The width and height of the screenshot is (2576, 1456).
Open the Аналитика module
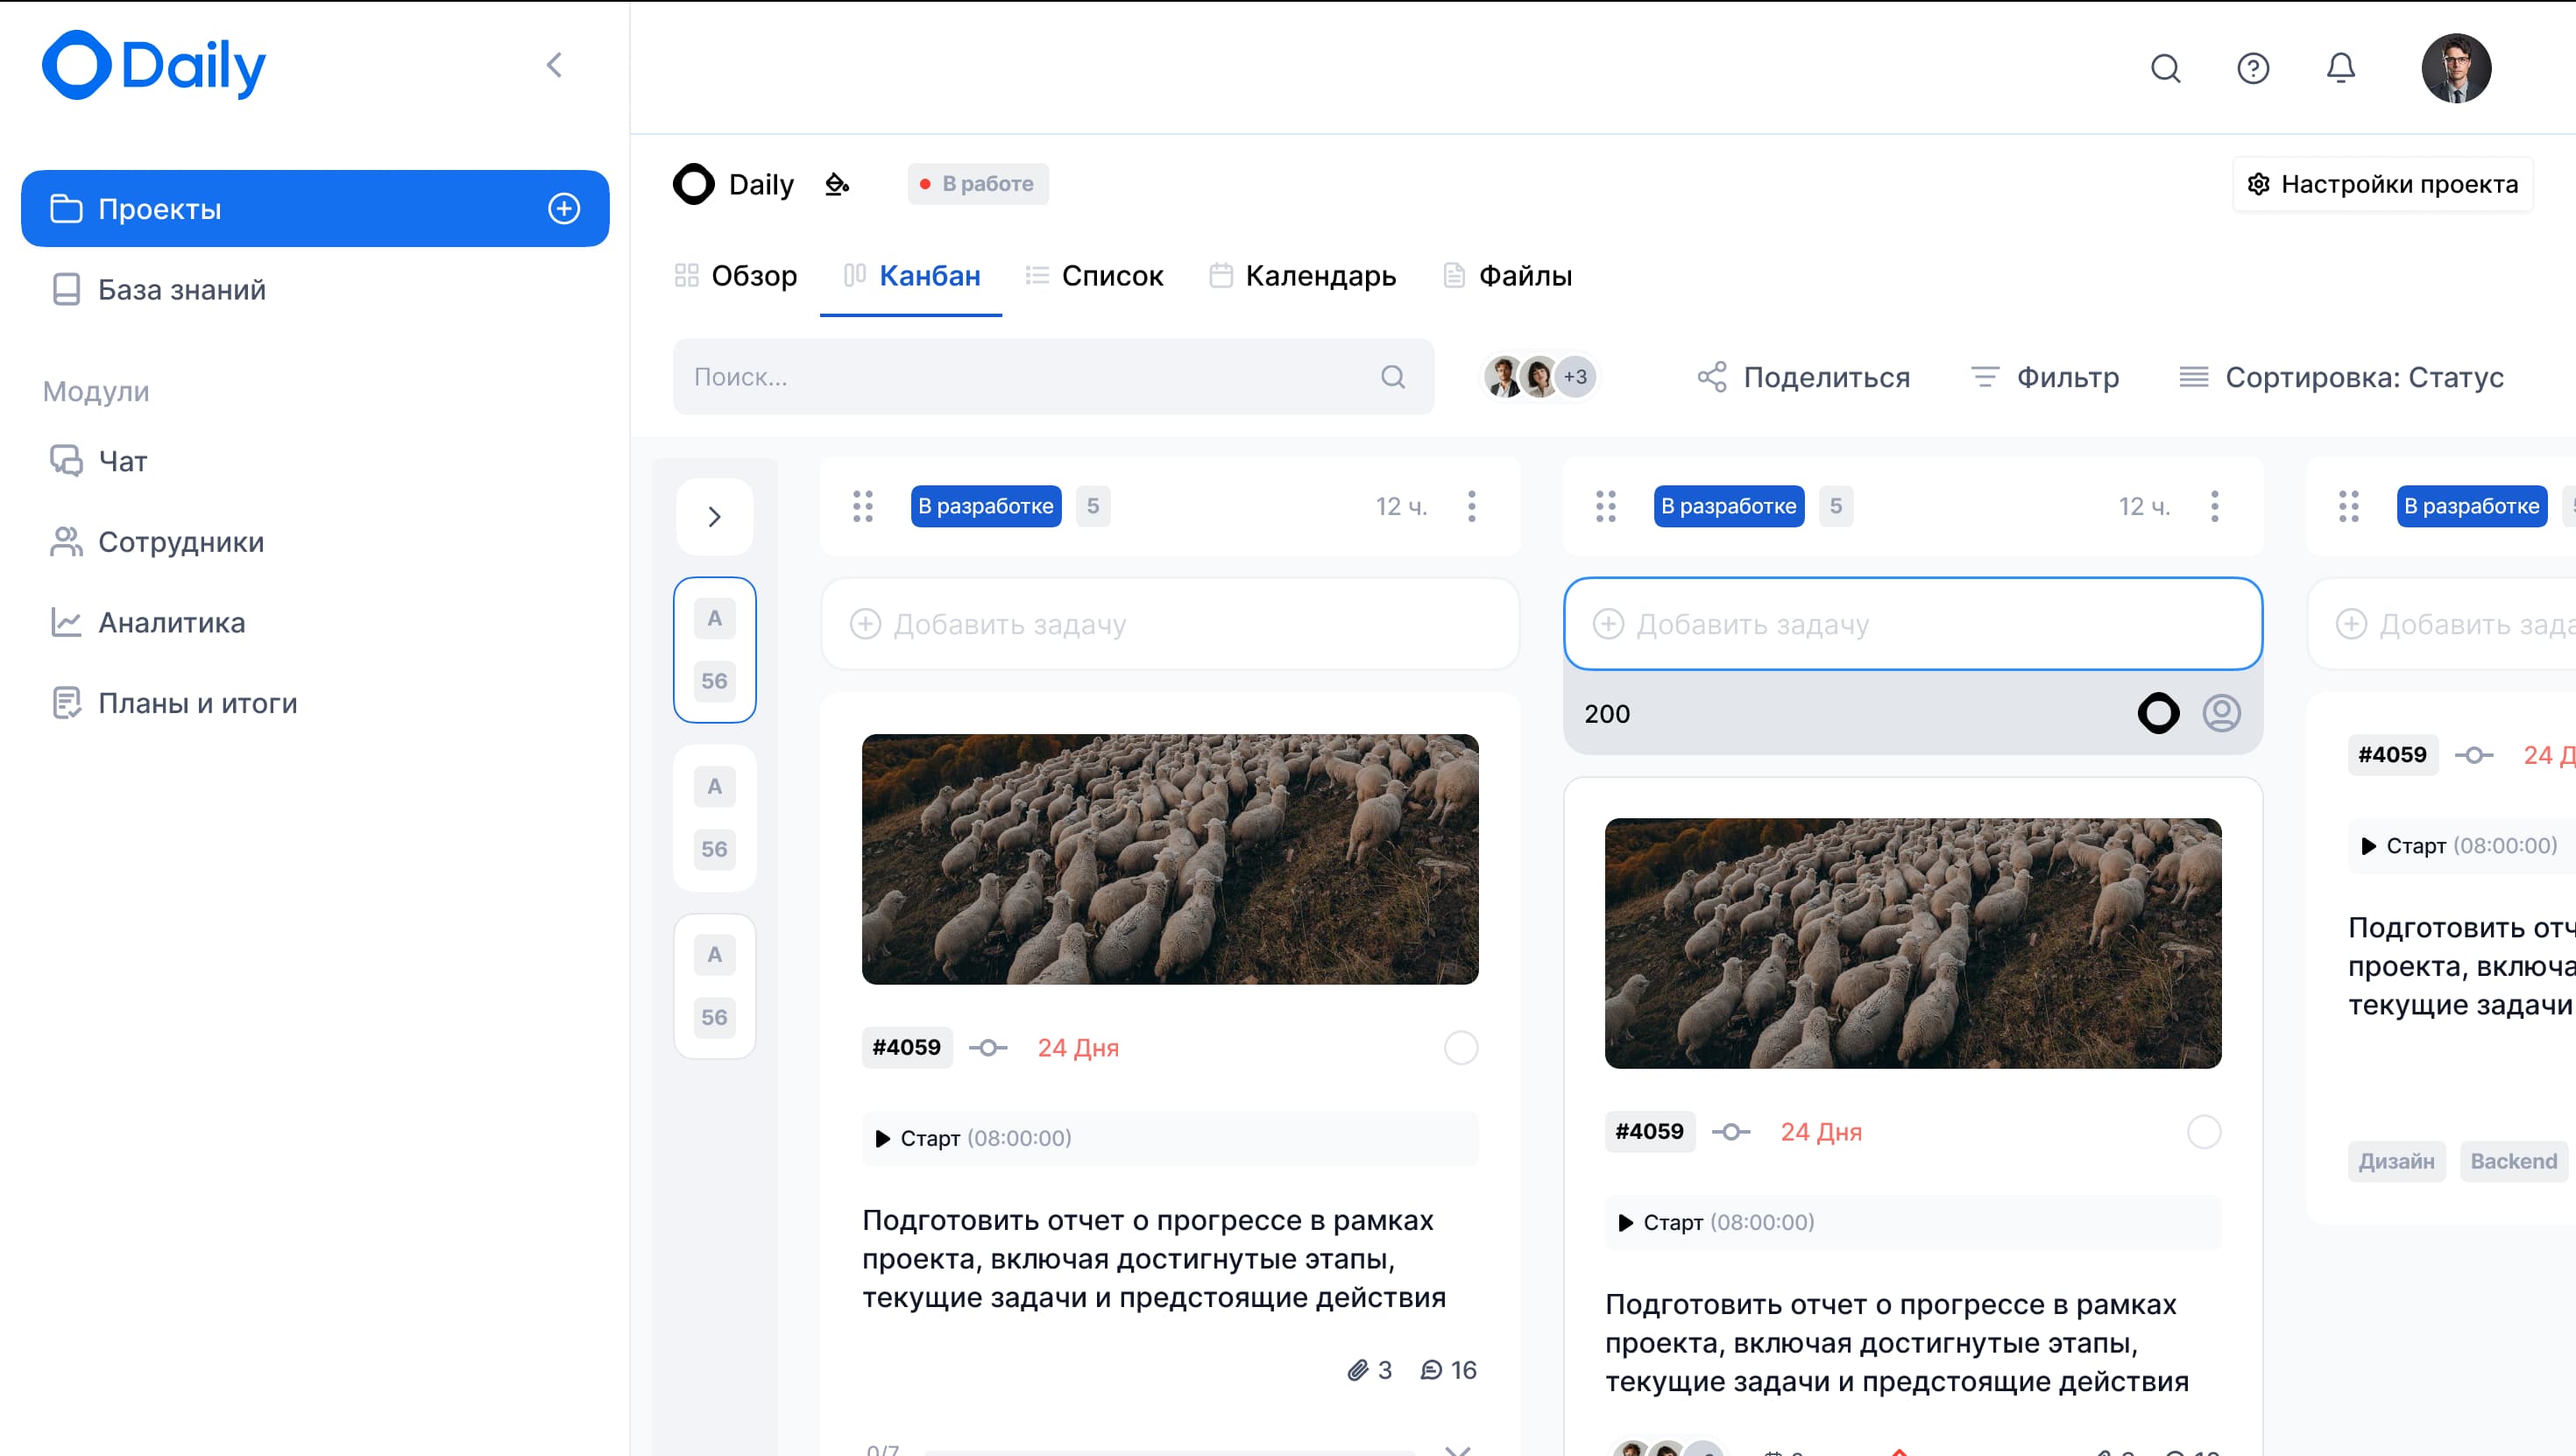pos(171,622)
